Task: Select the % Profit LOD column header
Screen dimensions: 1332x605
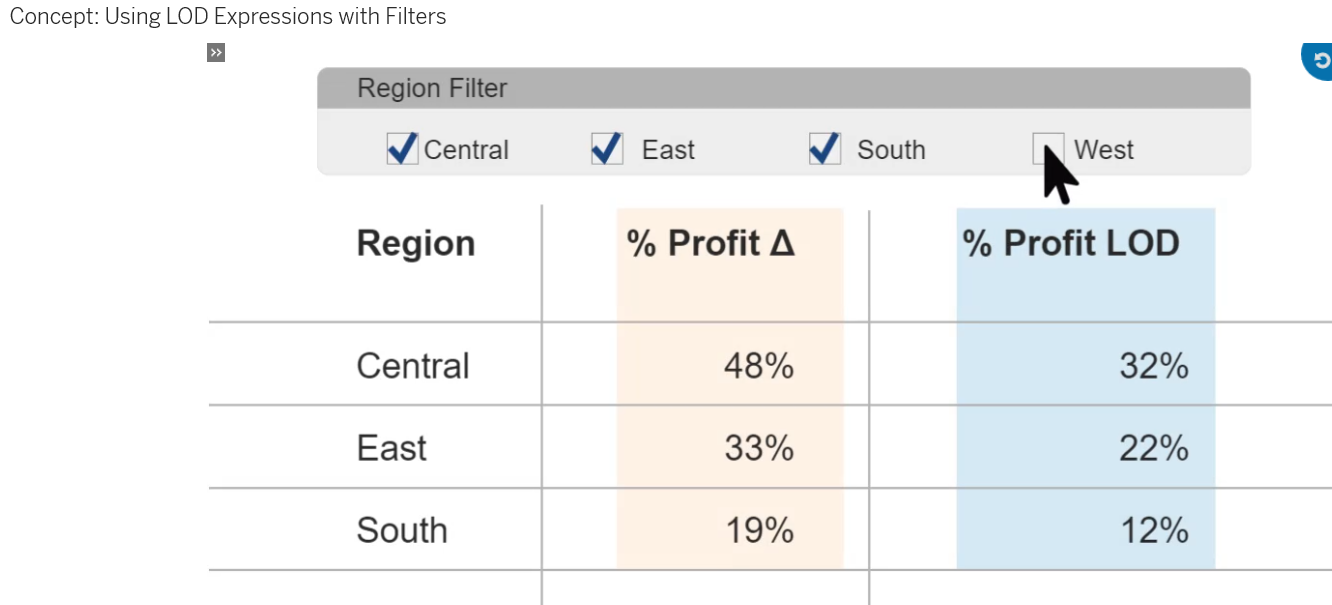Action: 1070,243
